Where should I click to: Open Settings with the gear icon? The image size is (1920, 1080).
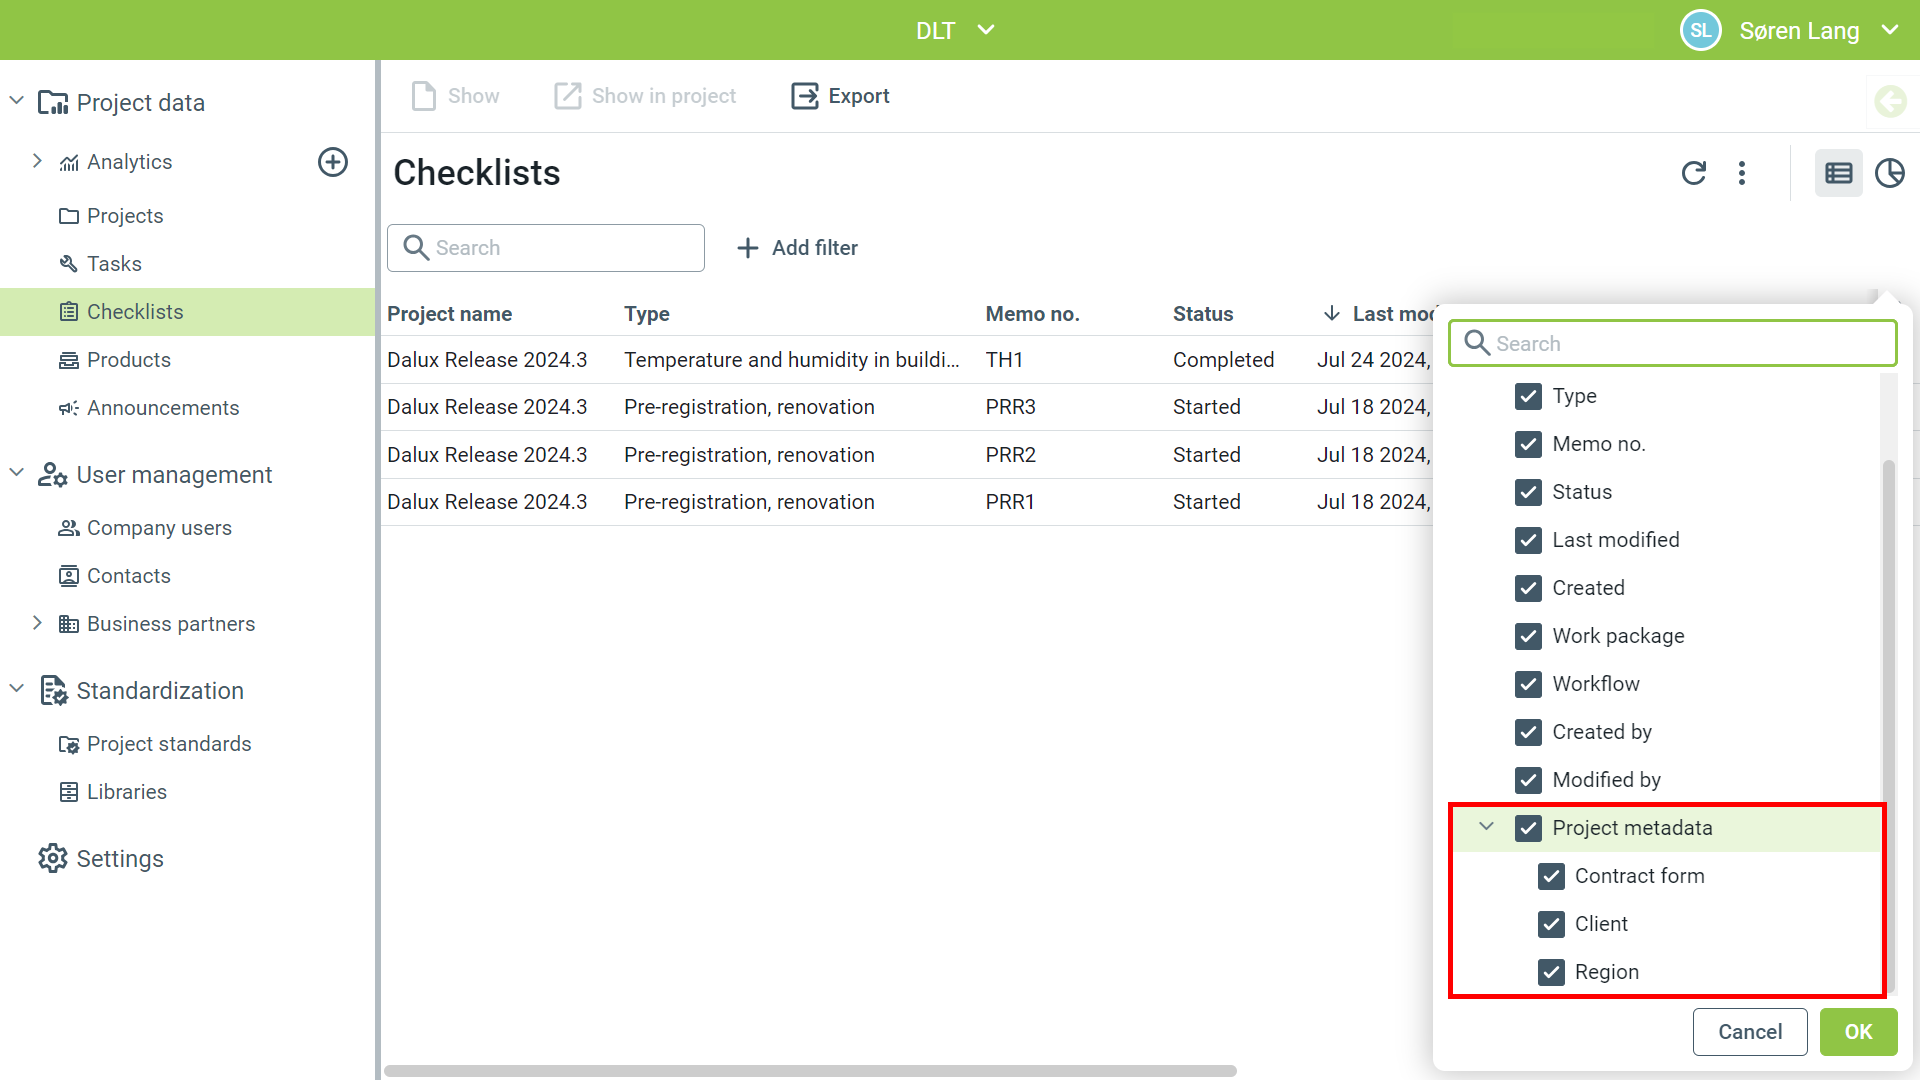pos(53,859)
